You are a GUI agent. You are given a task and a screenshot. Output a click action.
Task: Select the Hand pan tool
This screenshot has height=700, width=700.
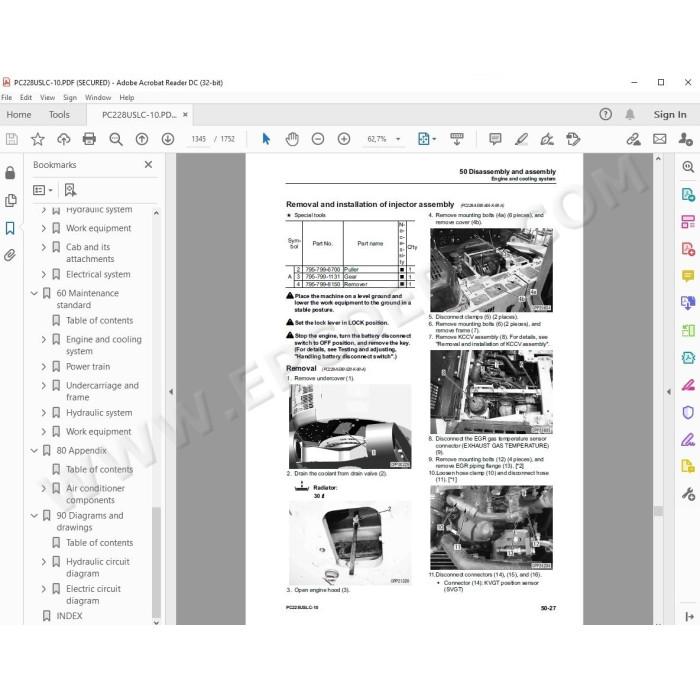(x=292, y=139)
